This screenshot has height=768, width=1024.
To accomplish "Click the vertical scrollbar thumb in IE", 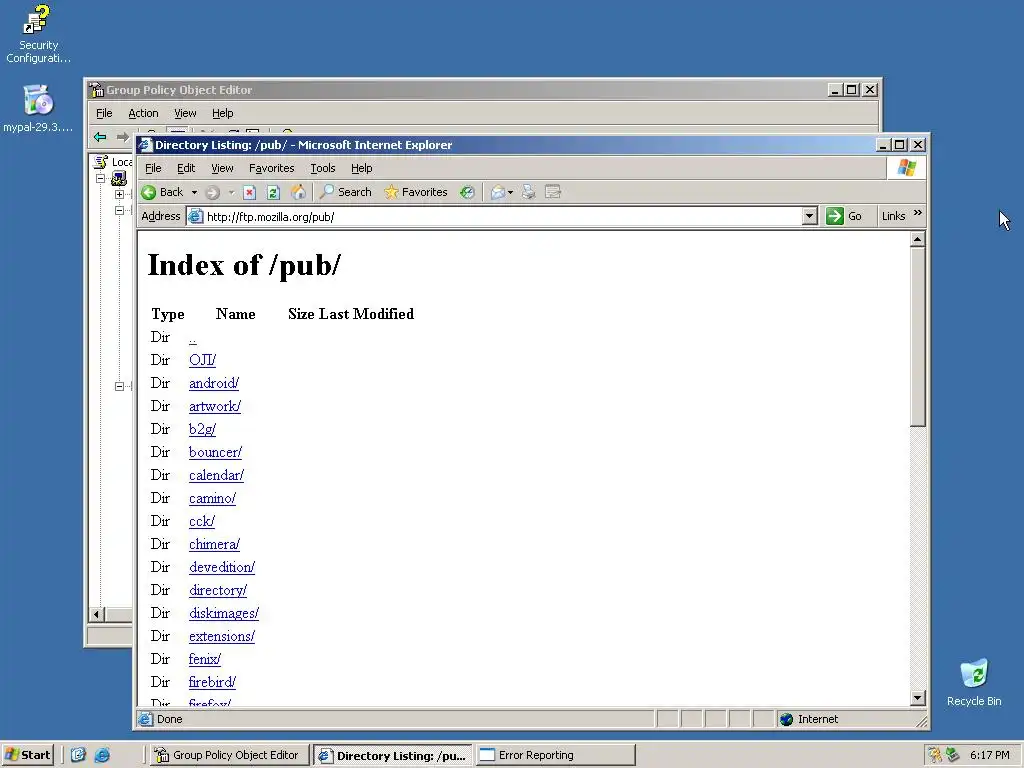I will point(918,337).
